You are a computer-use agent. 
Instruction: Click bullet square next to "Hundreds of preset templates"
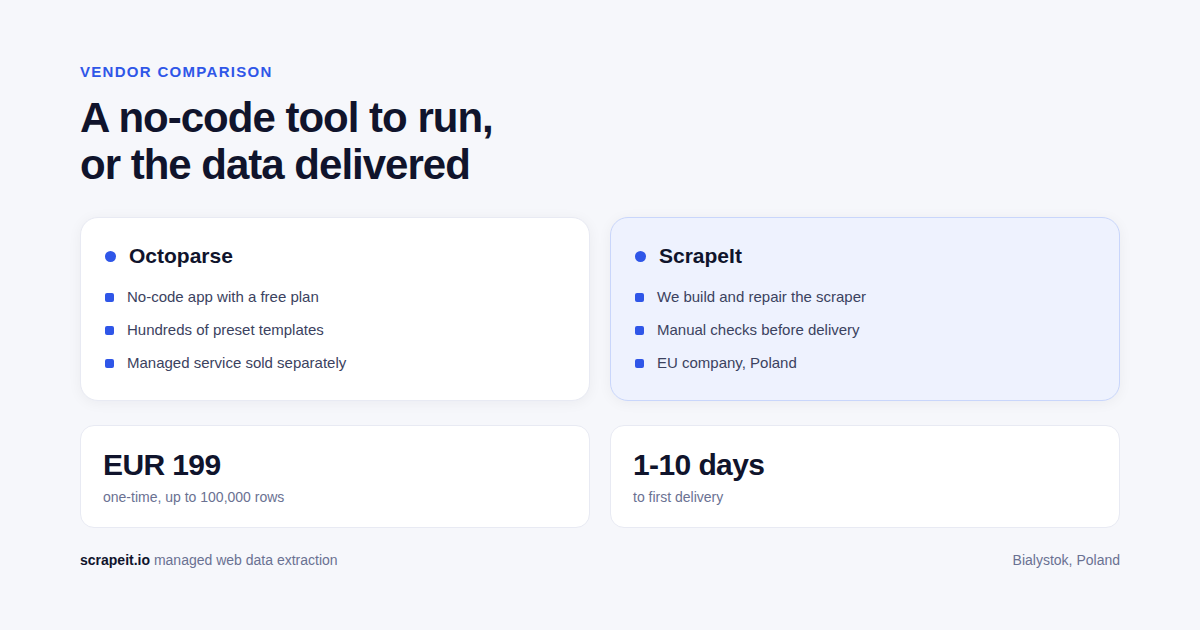click(109, 330)
